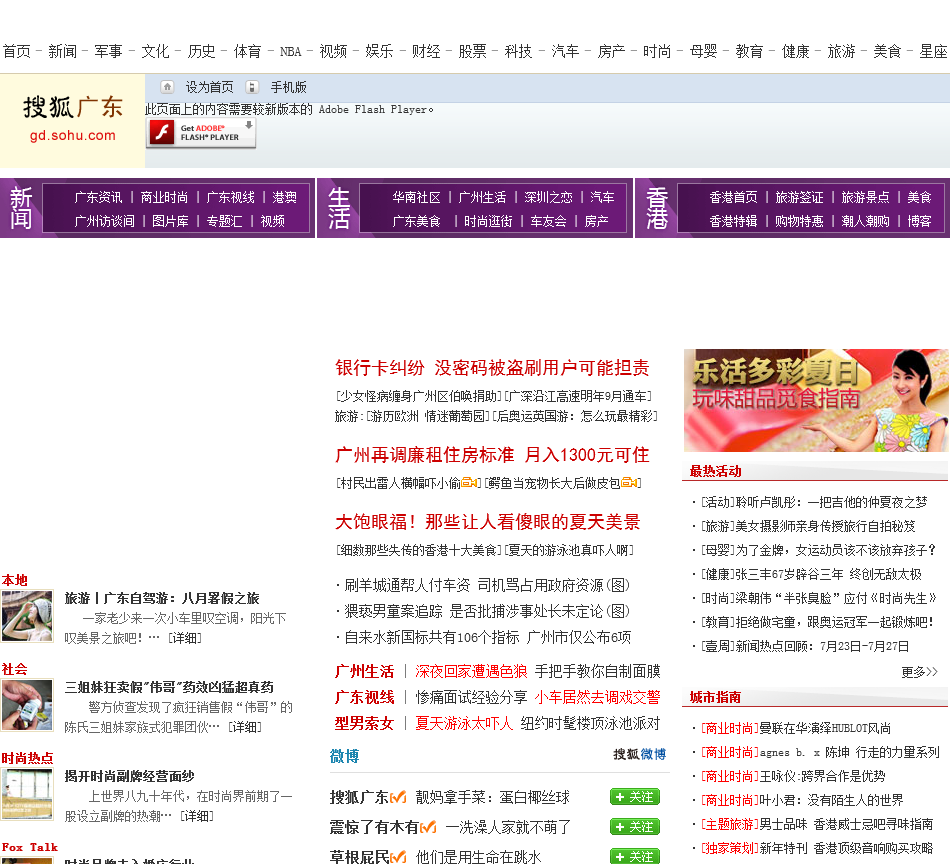Open thumbnail for 广东自驾游 article
The height and width of the screenshot is (864, 950).
tap(27, 616)
